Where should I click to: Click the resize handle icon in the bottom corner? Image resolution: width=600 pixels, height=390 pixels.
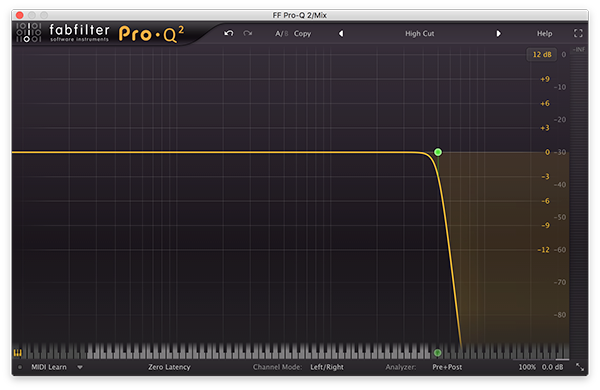pyautogui.click(x=580, y=367)
